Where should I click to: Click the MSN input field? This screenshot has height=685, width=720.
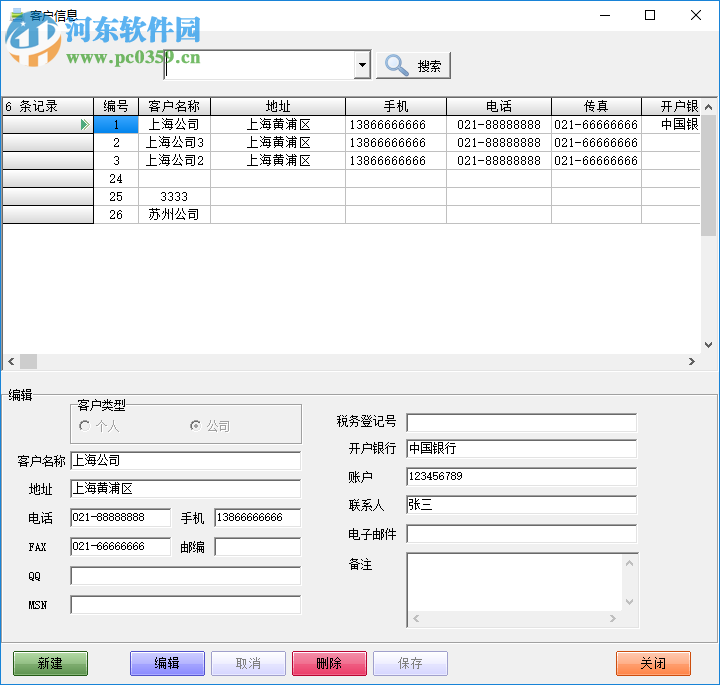click(x=186, y=605)
